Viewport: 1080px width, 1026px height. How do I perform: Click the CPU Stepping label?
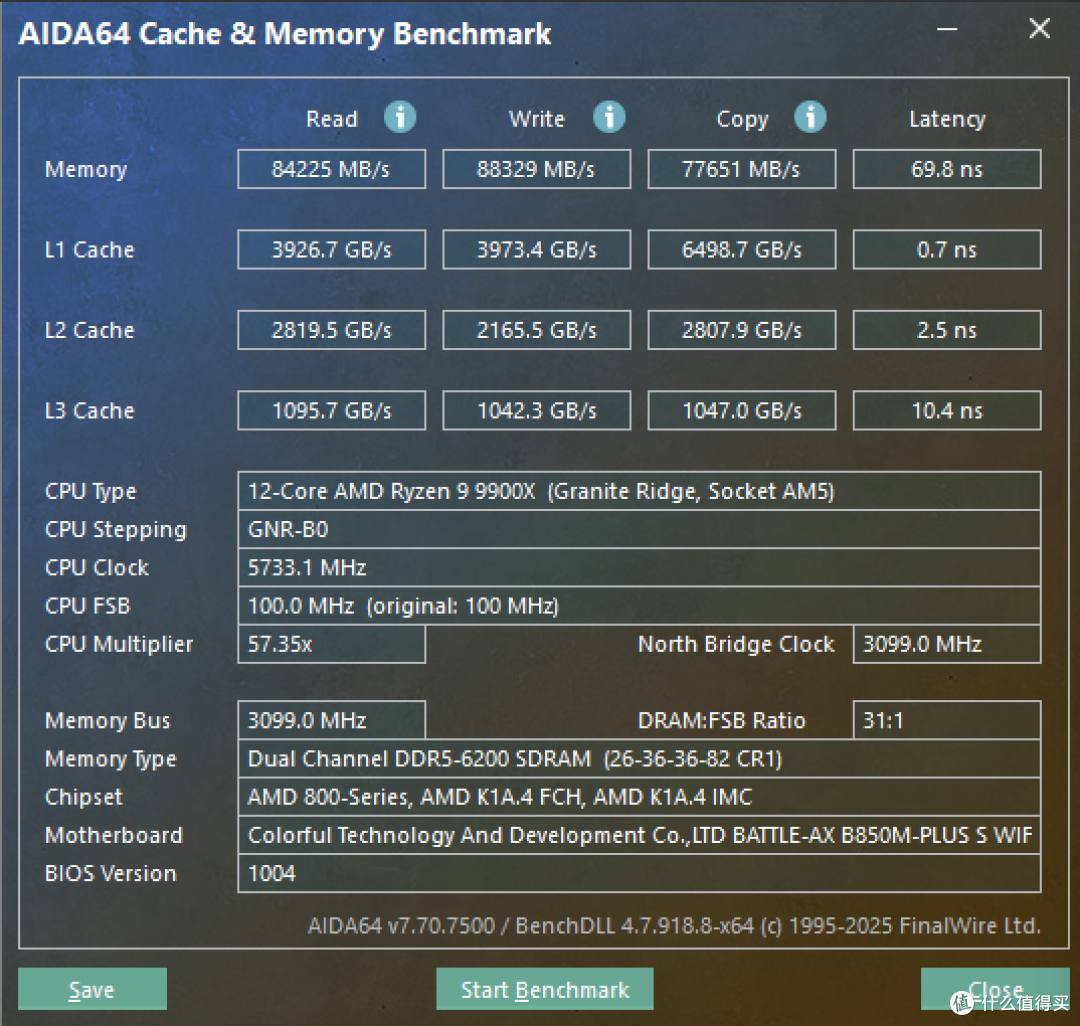(x=116, y=530)
